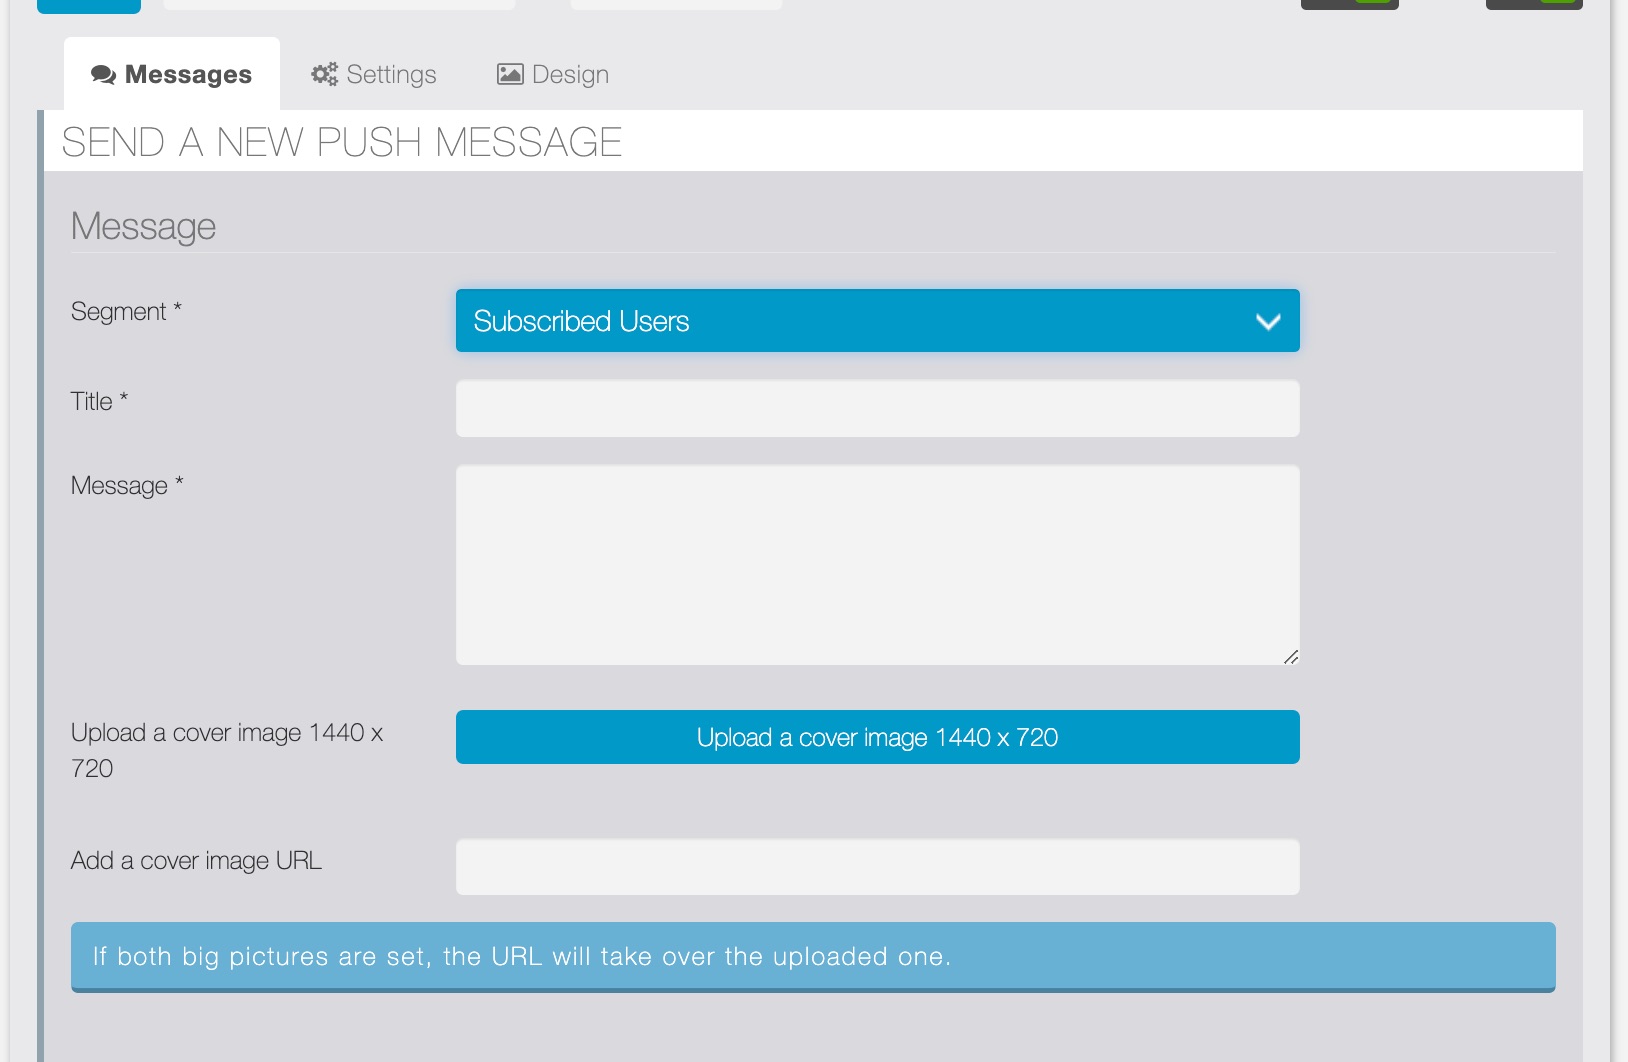Focus the Title input field
The height and width of the screenshot is (1062, 1628).
point(877,408)
